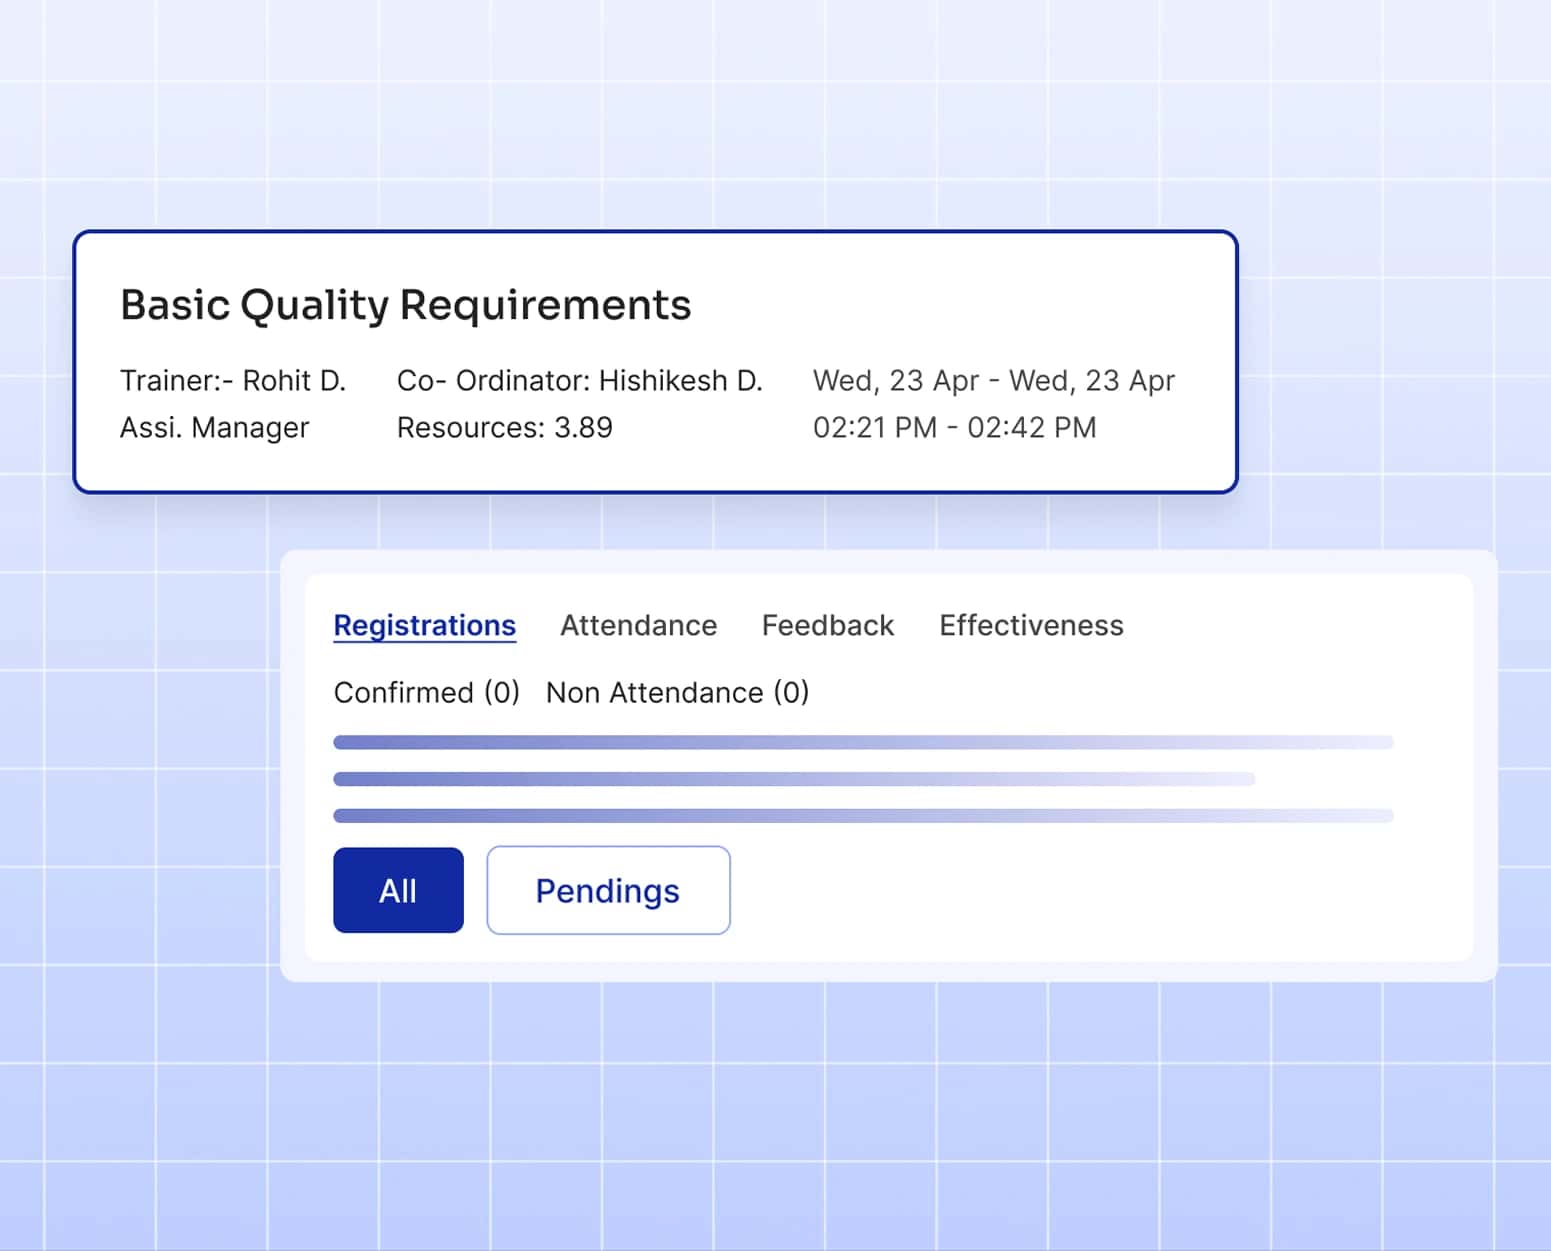Select the Non Attendance (0) filter
This screenshot has height=1251, width=1551.
point(676,692)
